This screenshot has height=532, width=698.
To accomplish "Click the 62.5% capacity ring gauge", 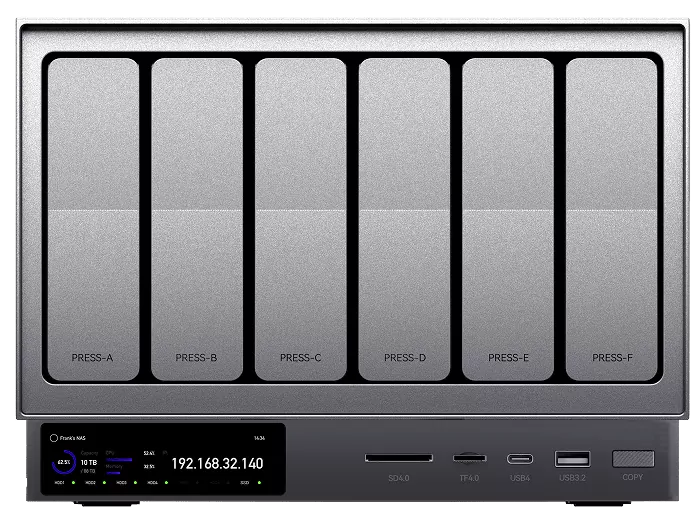I will (64, 463).
